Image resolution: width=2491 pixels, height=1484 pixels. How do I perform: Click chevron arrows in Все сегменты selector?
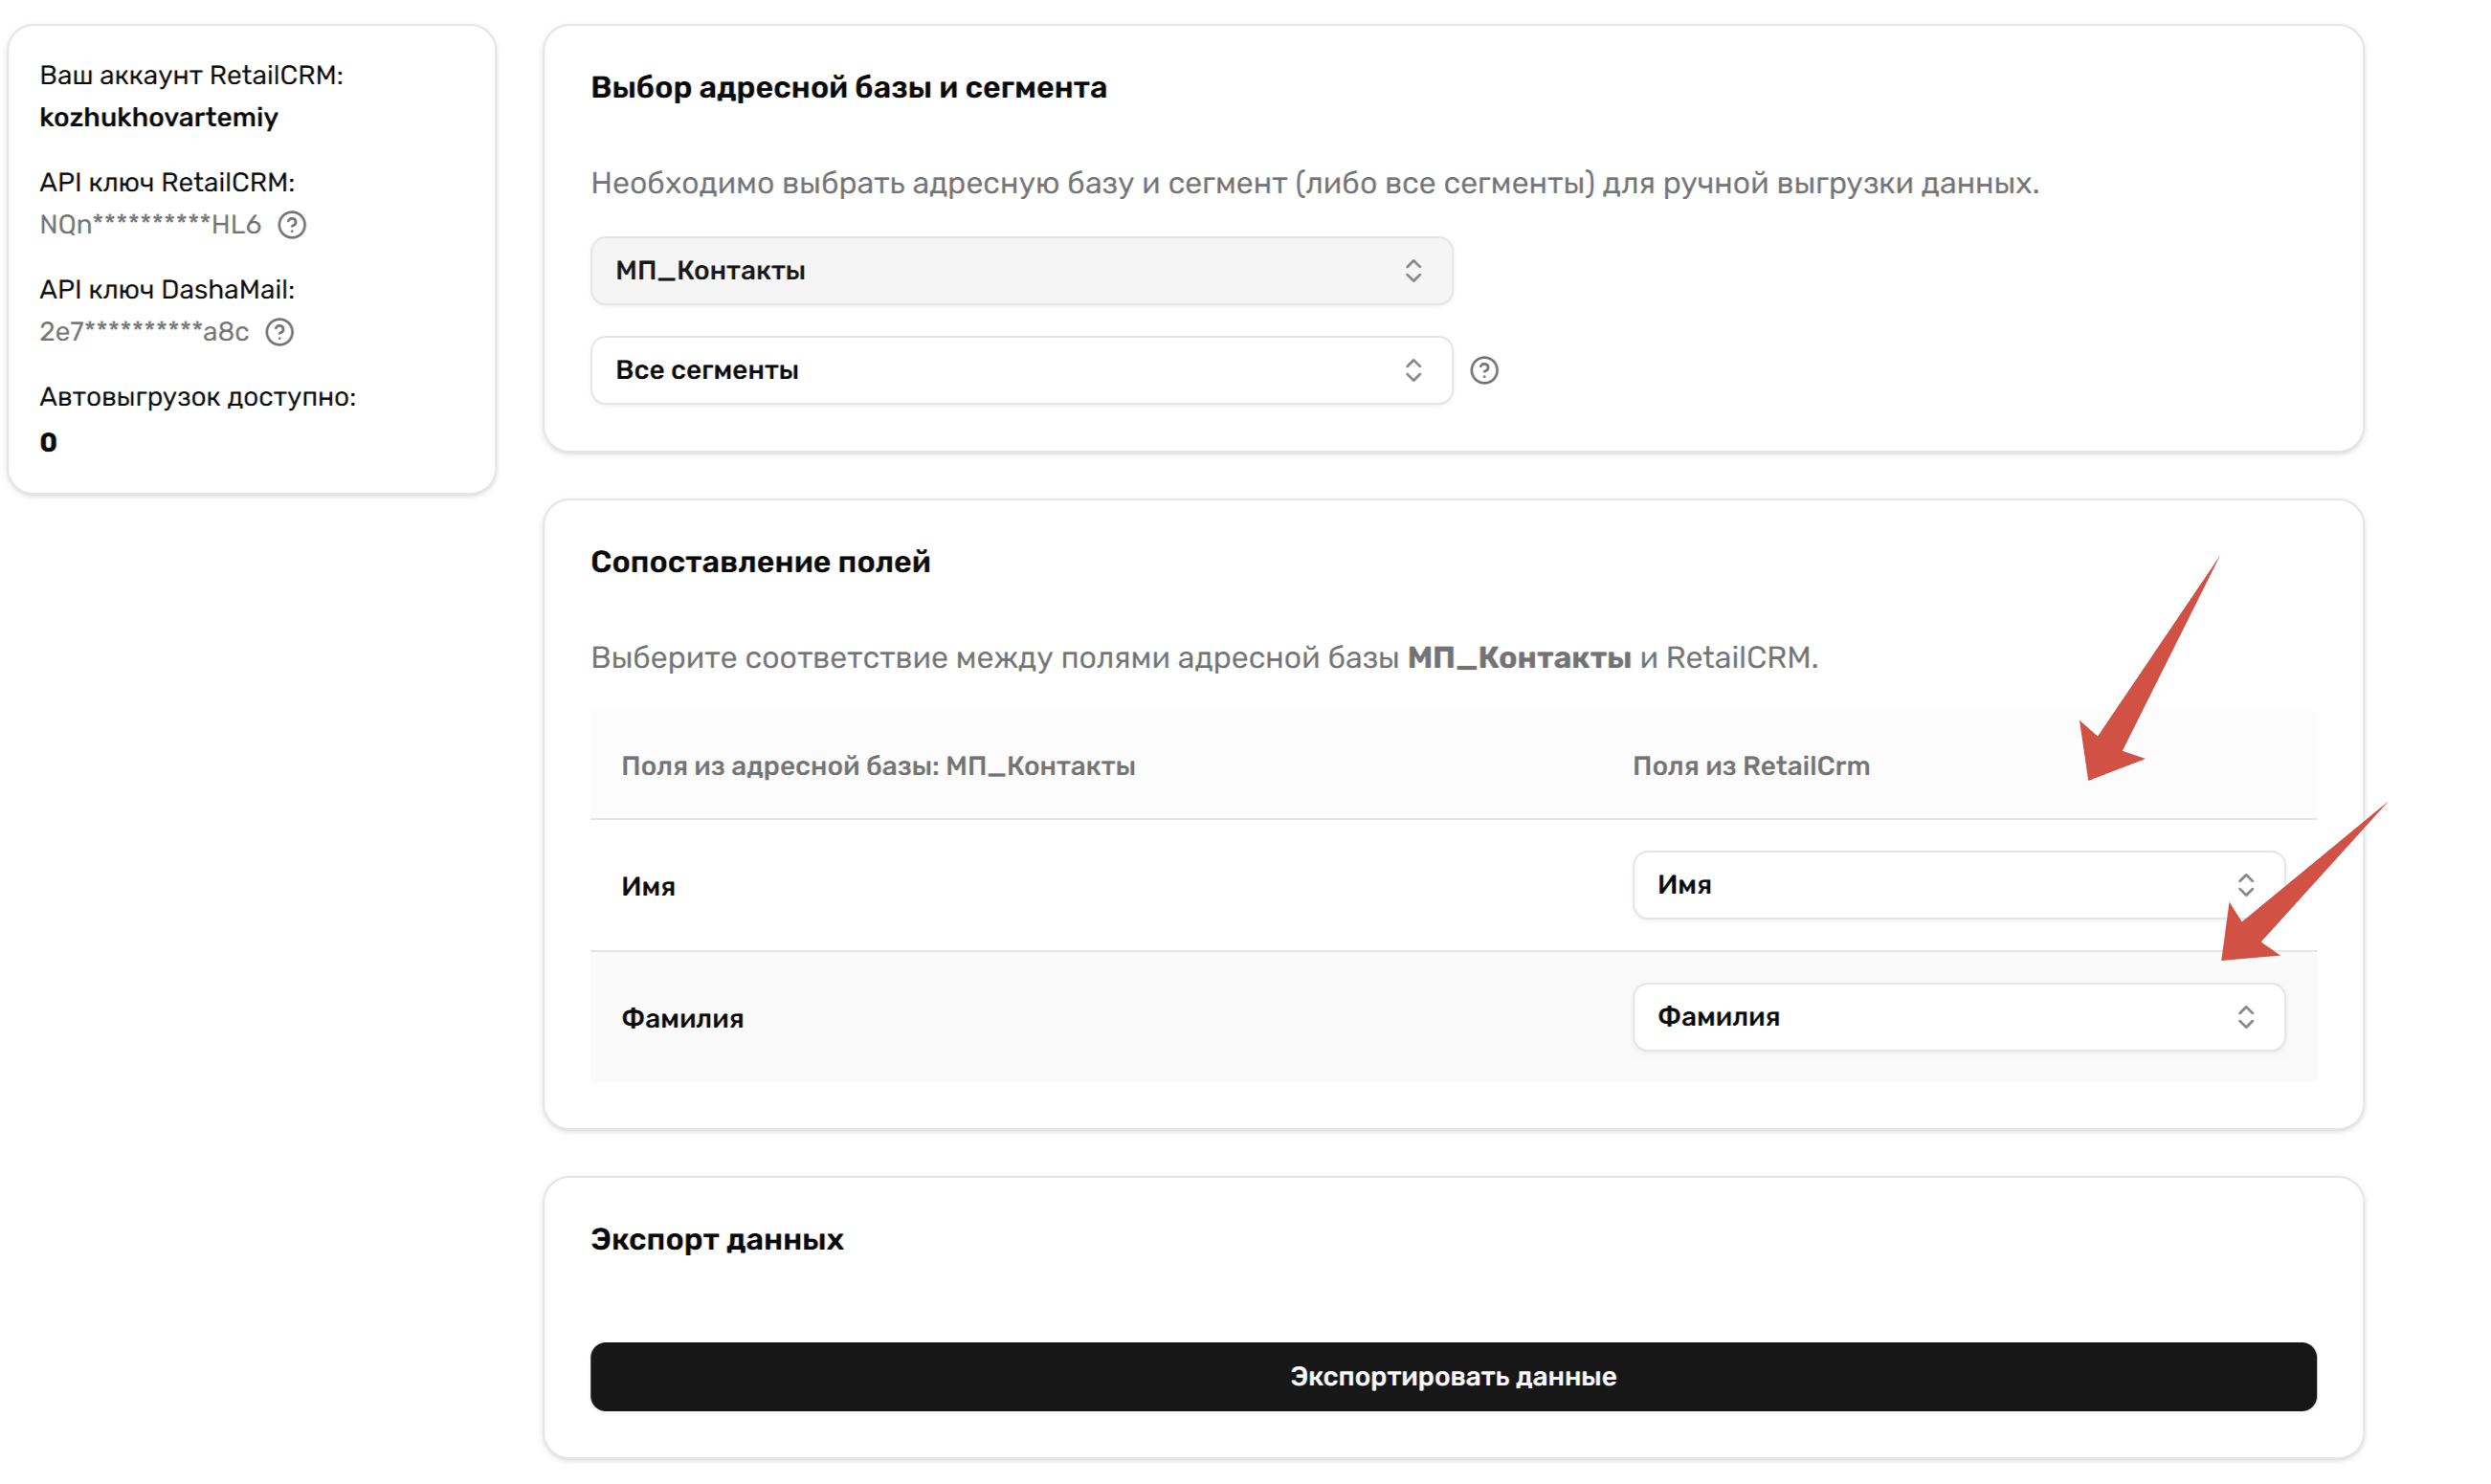click(1414, 371)
